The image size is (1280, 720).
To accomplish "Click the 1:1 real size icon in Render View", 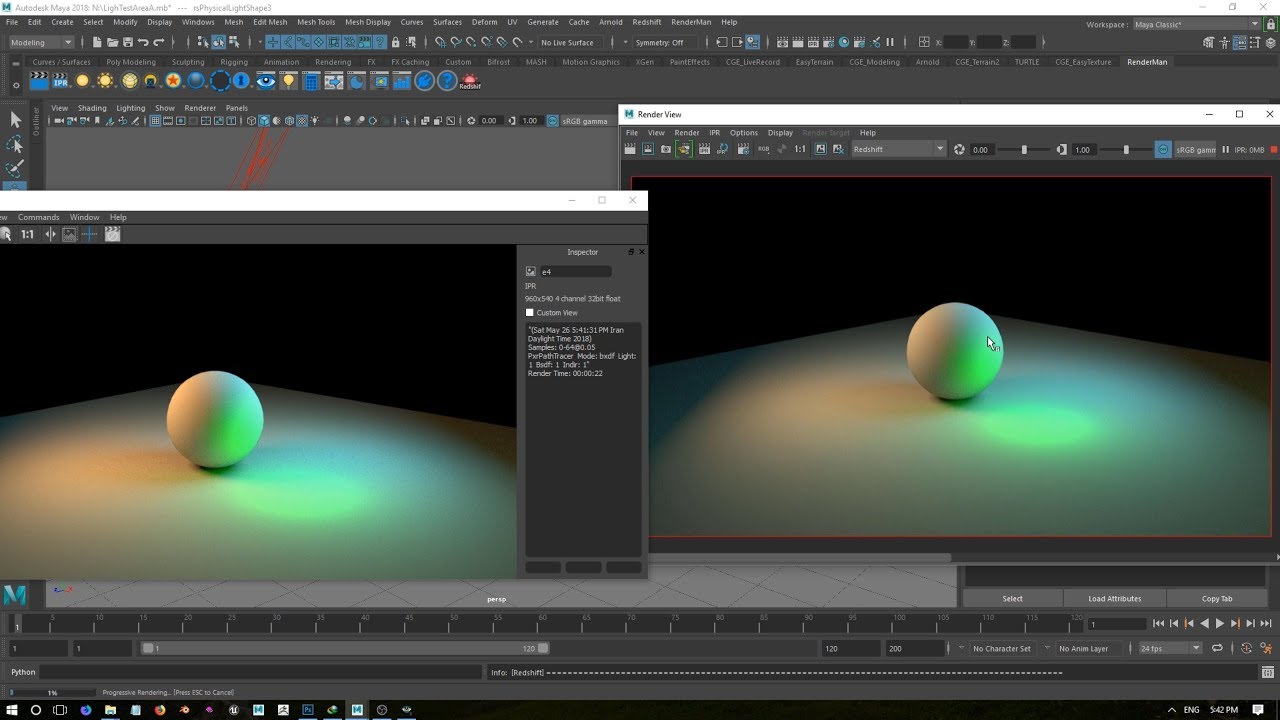I will [800, 149].
